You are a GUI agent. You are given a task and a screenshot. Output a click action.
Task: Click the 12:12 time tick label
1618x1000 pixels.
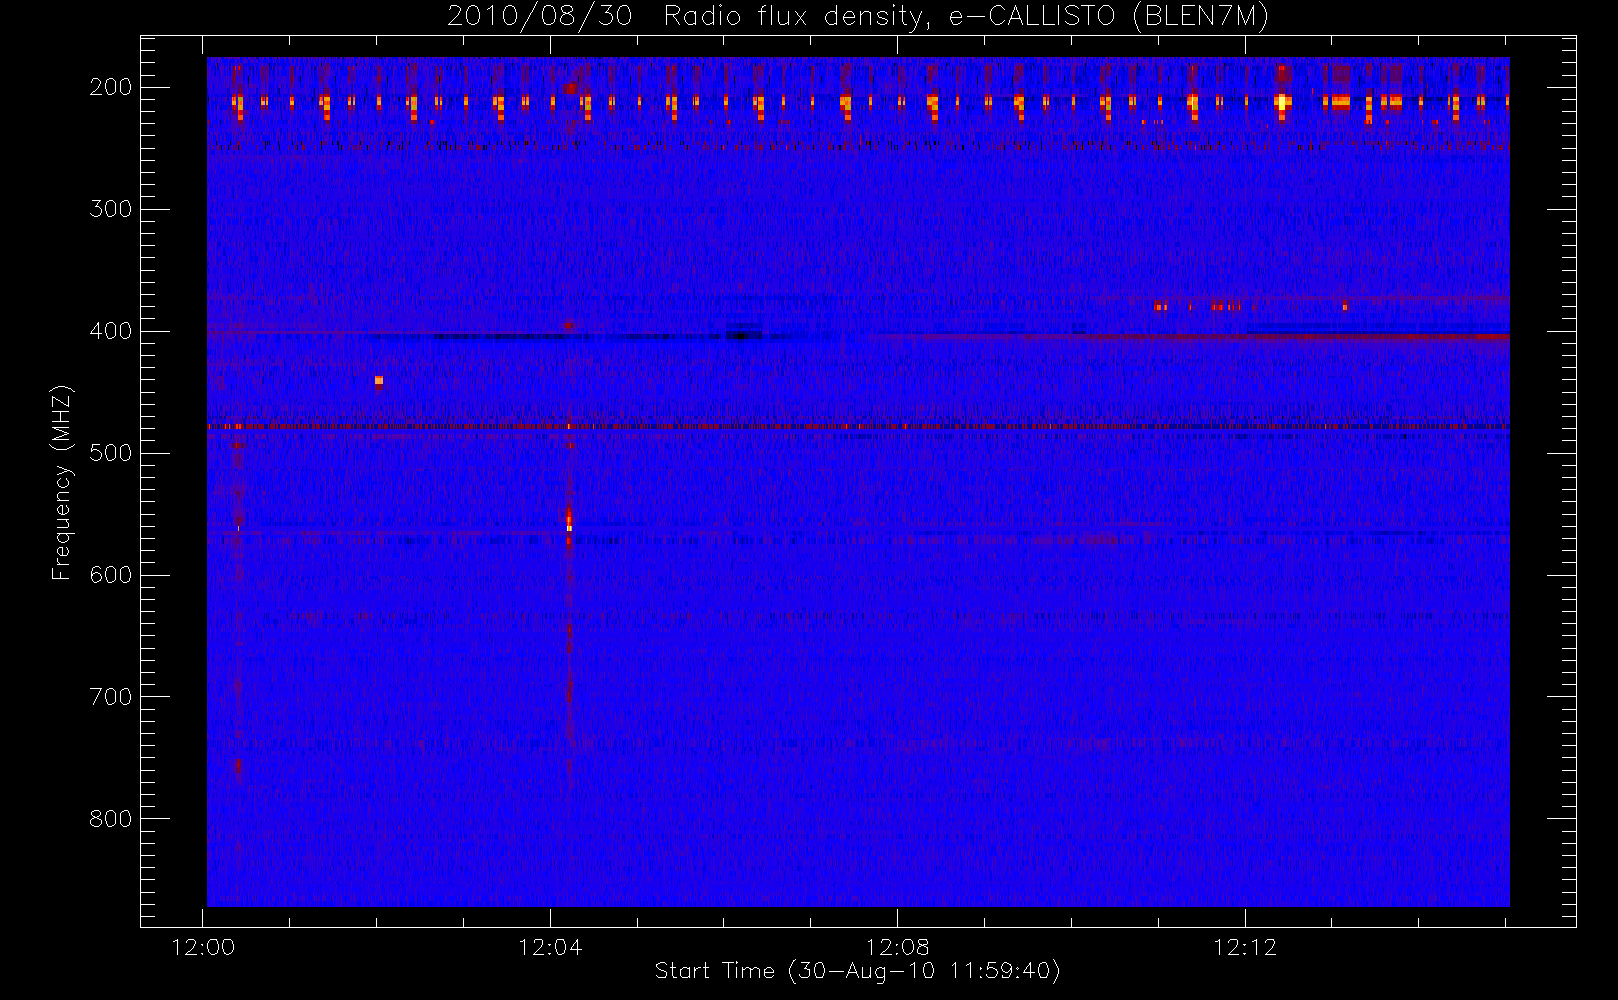click(x=1245, y=947)
